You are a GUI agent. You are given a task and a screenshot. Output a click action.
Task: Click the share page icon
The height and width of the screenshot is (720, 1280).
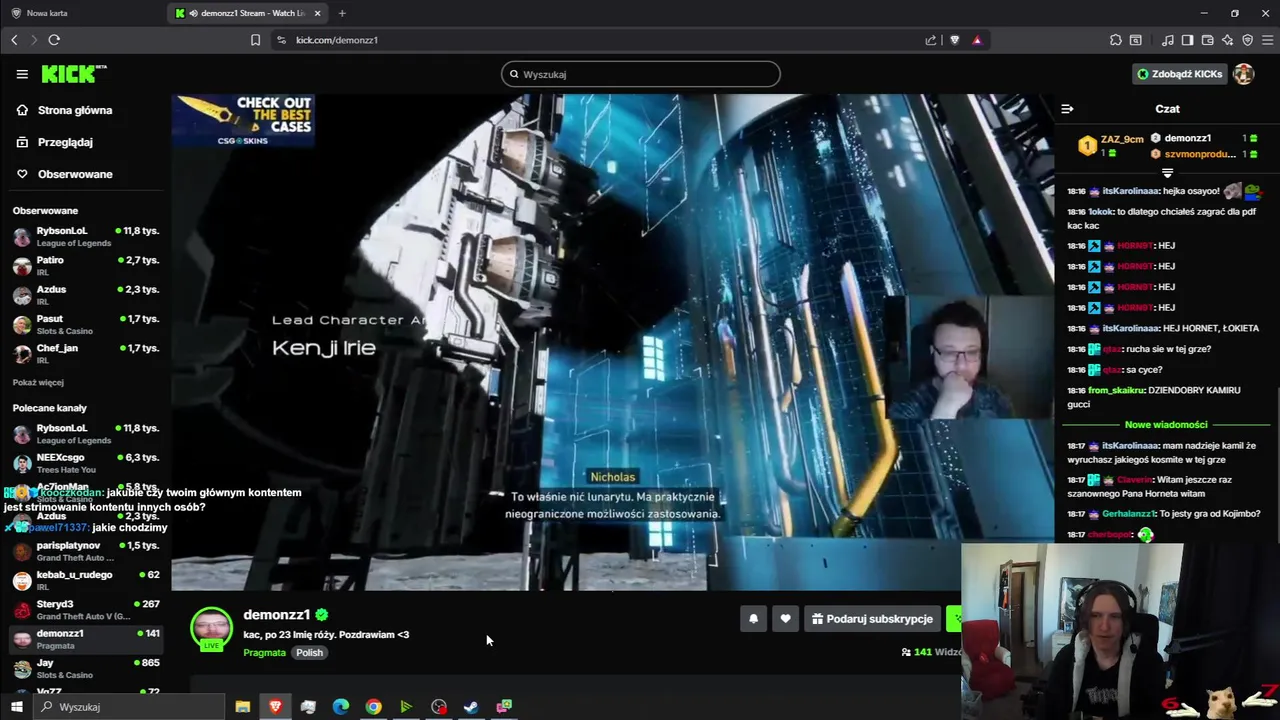pyautogui.click(x=931, y=40)
